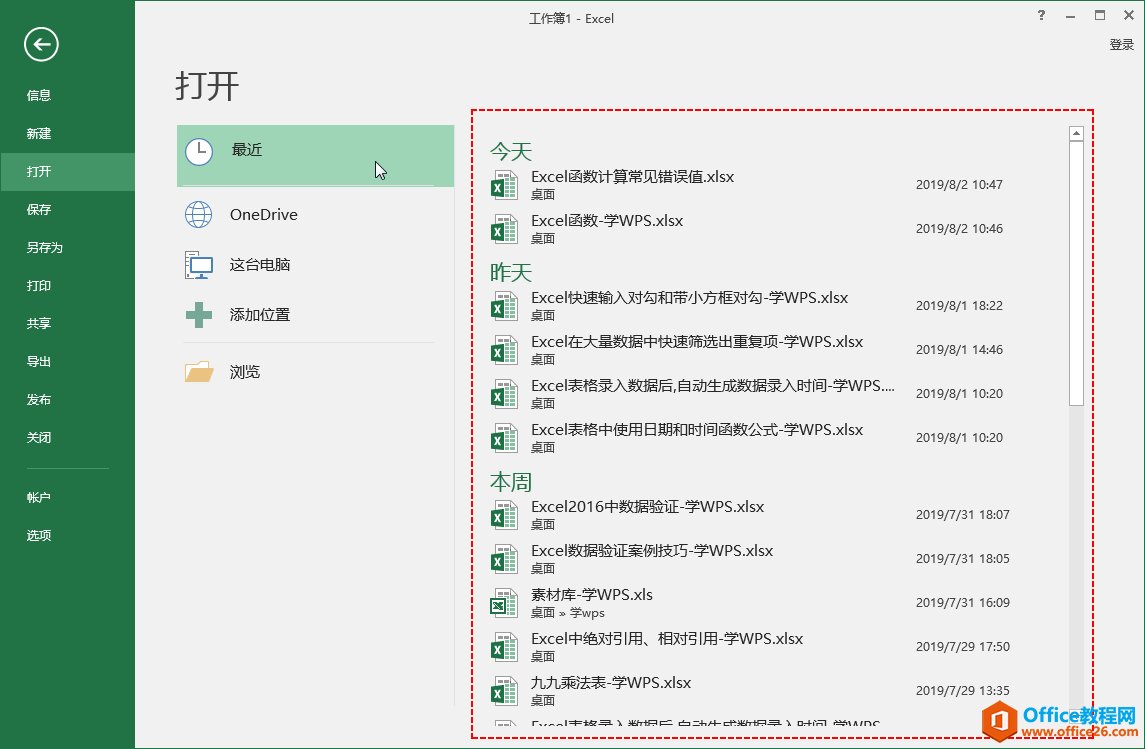Open the help question mark icon
This screenshot has width=1145, height=749.
(1041, 15)
